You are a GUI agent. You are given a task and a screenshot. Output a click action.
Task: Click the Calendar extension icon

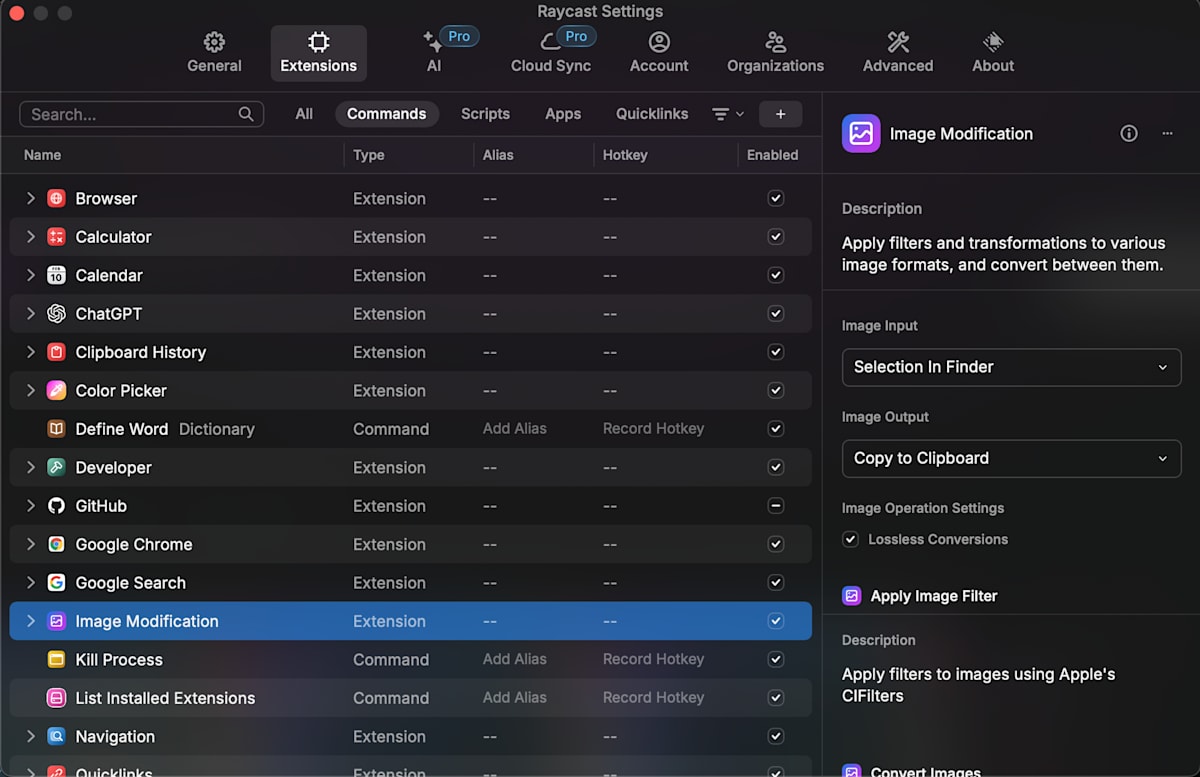coord(57,275)
